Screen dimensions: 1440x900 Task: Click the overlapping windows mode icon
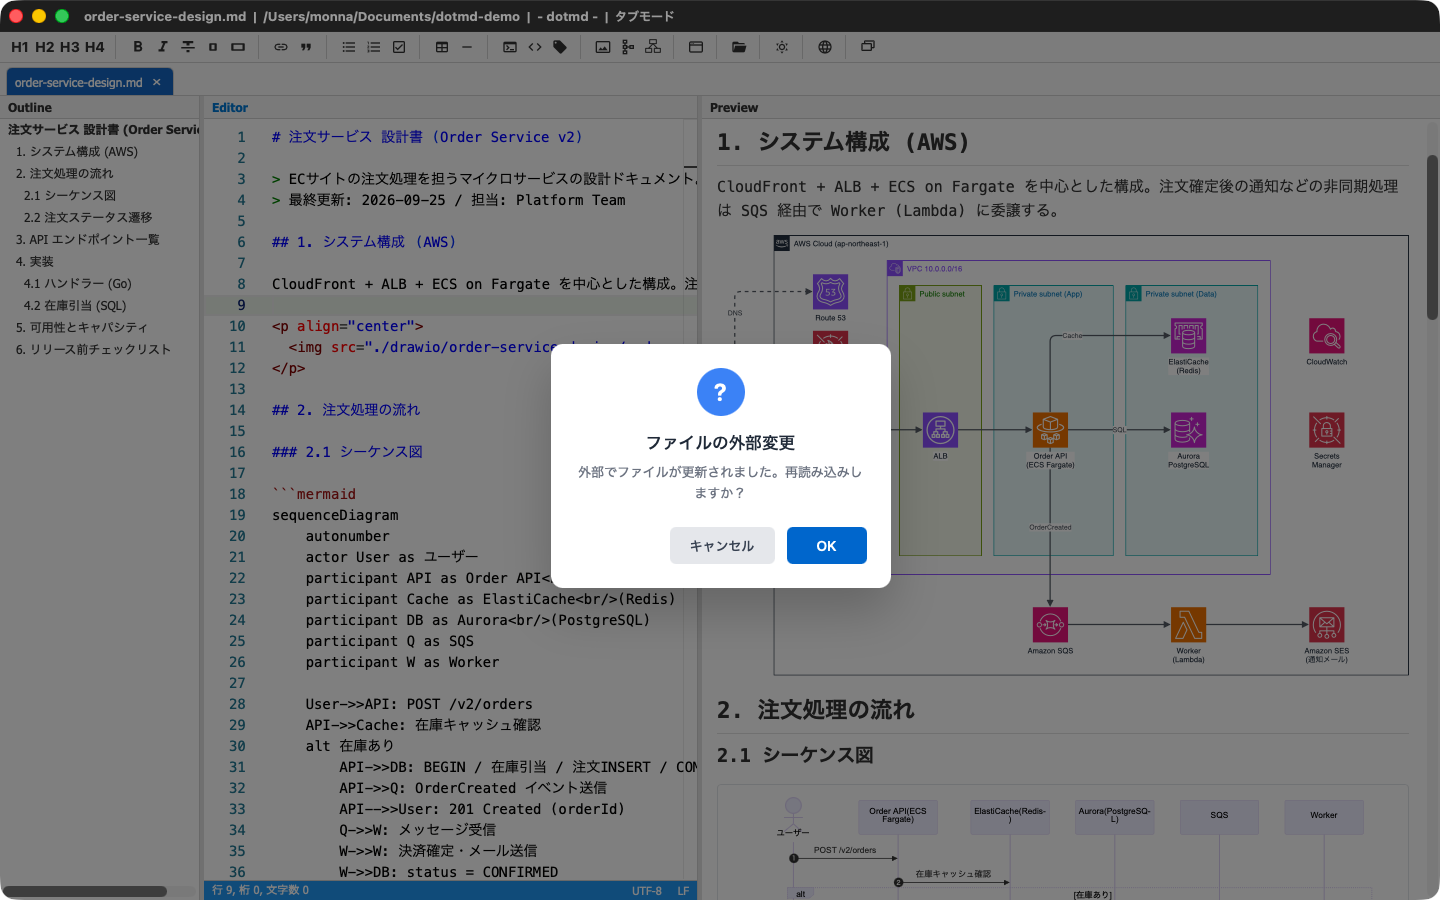[868, 47]
